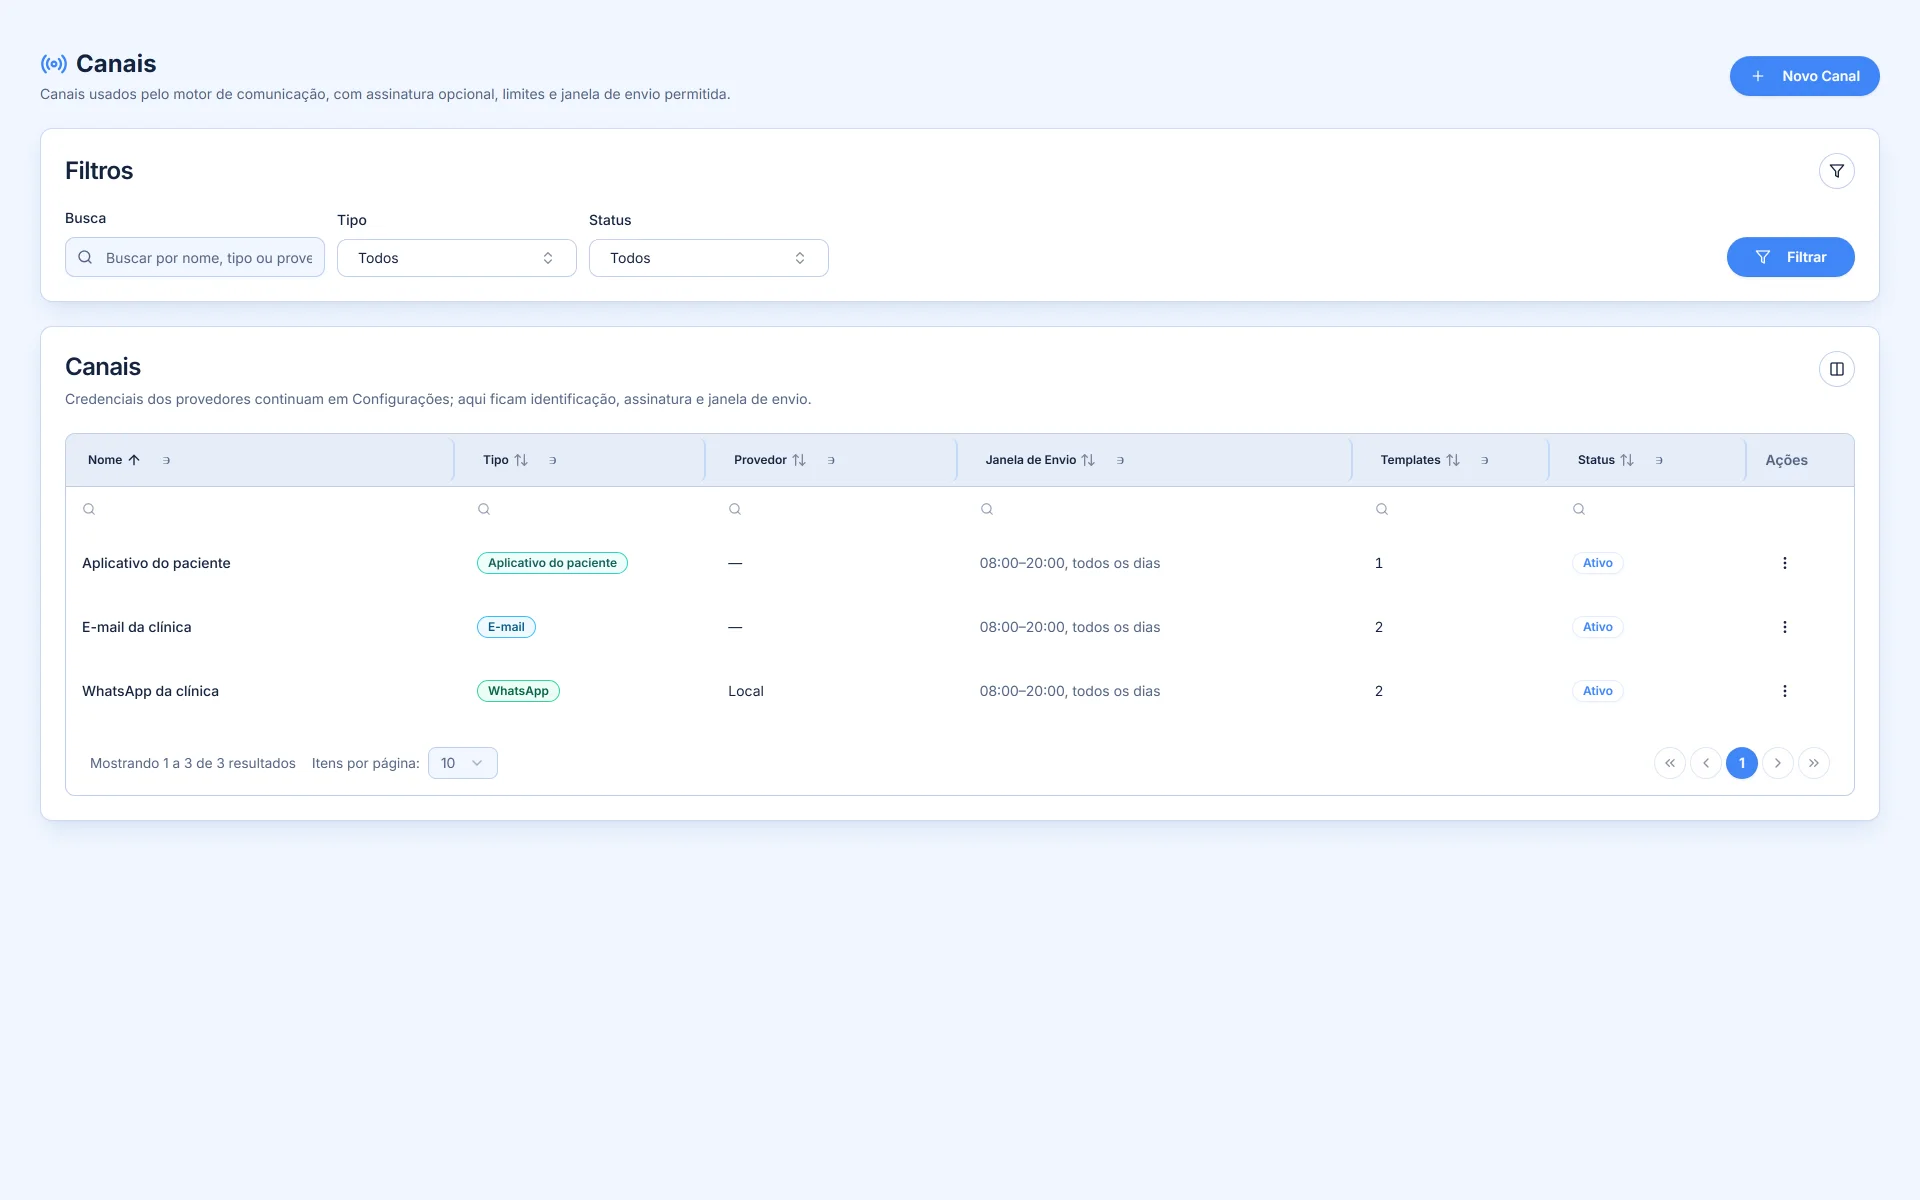Viewport: 1920px width, 1200px height.
Task: Pin the Janela de Envio column
Action: click(x=1120, y=460)
